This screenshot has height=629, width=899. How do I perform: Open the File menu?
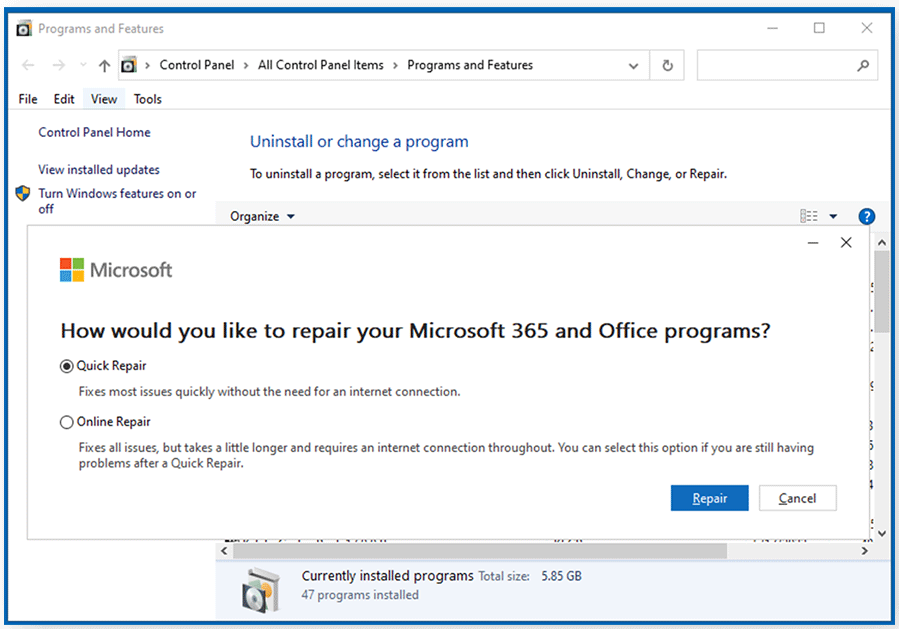28,99
